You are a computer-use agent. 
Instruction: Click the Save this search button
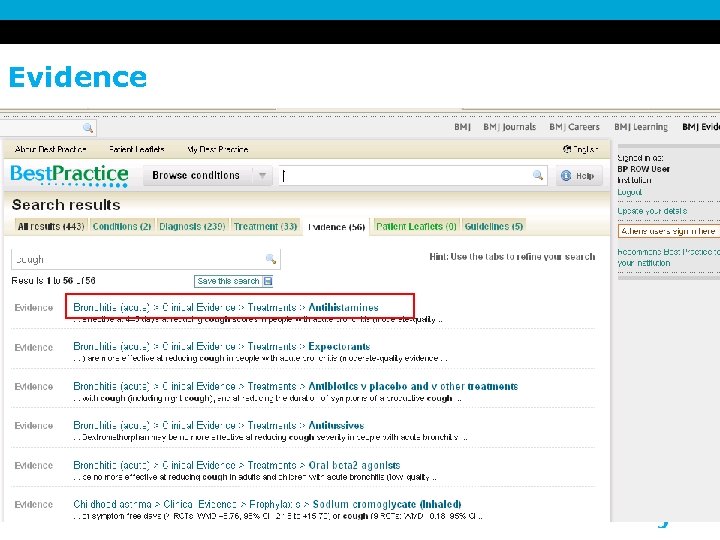click(x=234, y=281)
